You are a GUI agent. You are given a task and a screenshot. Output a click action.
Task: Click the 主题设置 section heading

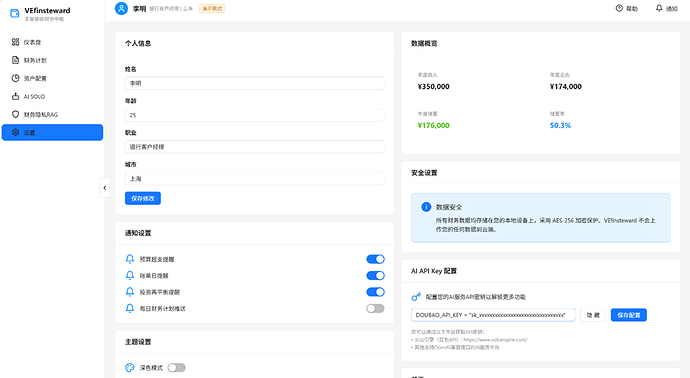138,342
